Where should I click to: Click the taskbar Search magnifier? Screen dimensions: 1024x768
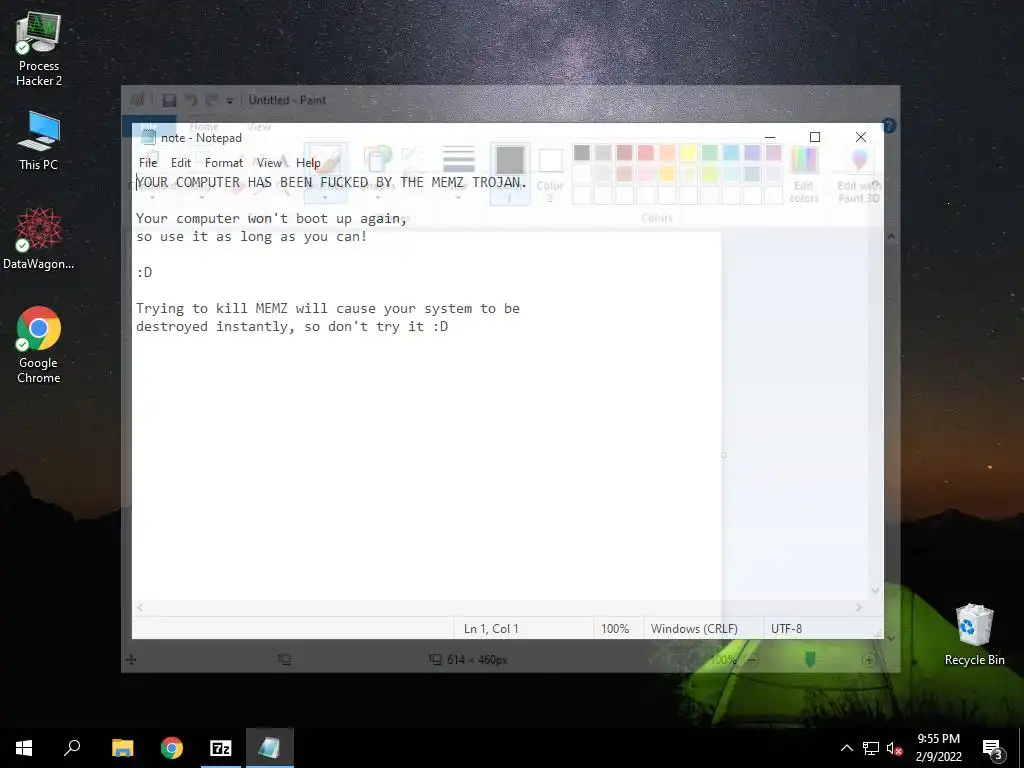point(72,748)
